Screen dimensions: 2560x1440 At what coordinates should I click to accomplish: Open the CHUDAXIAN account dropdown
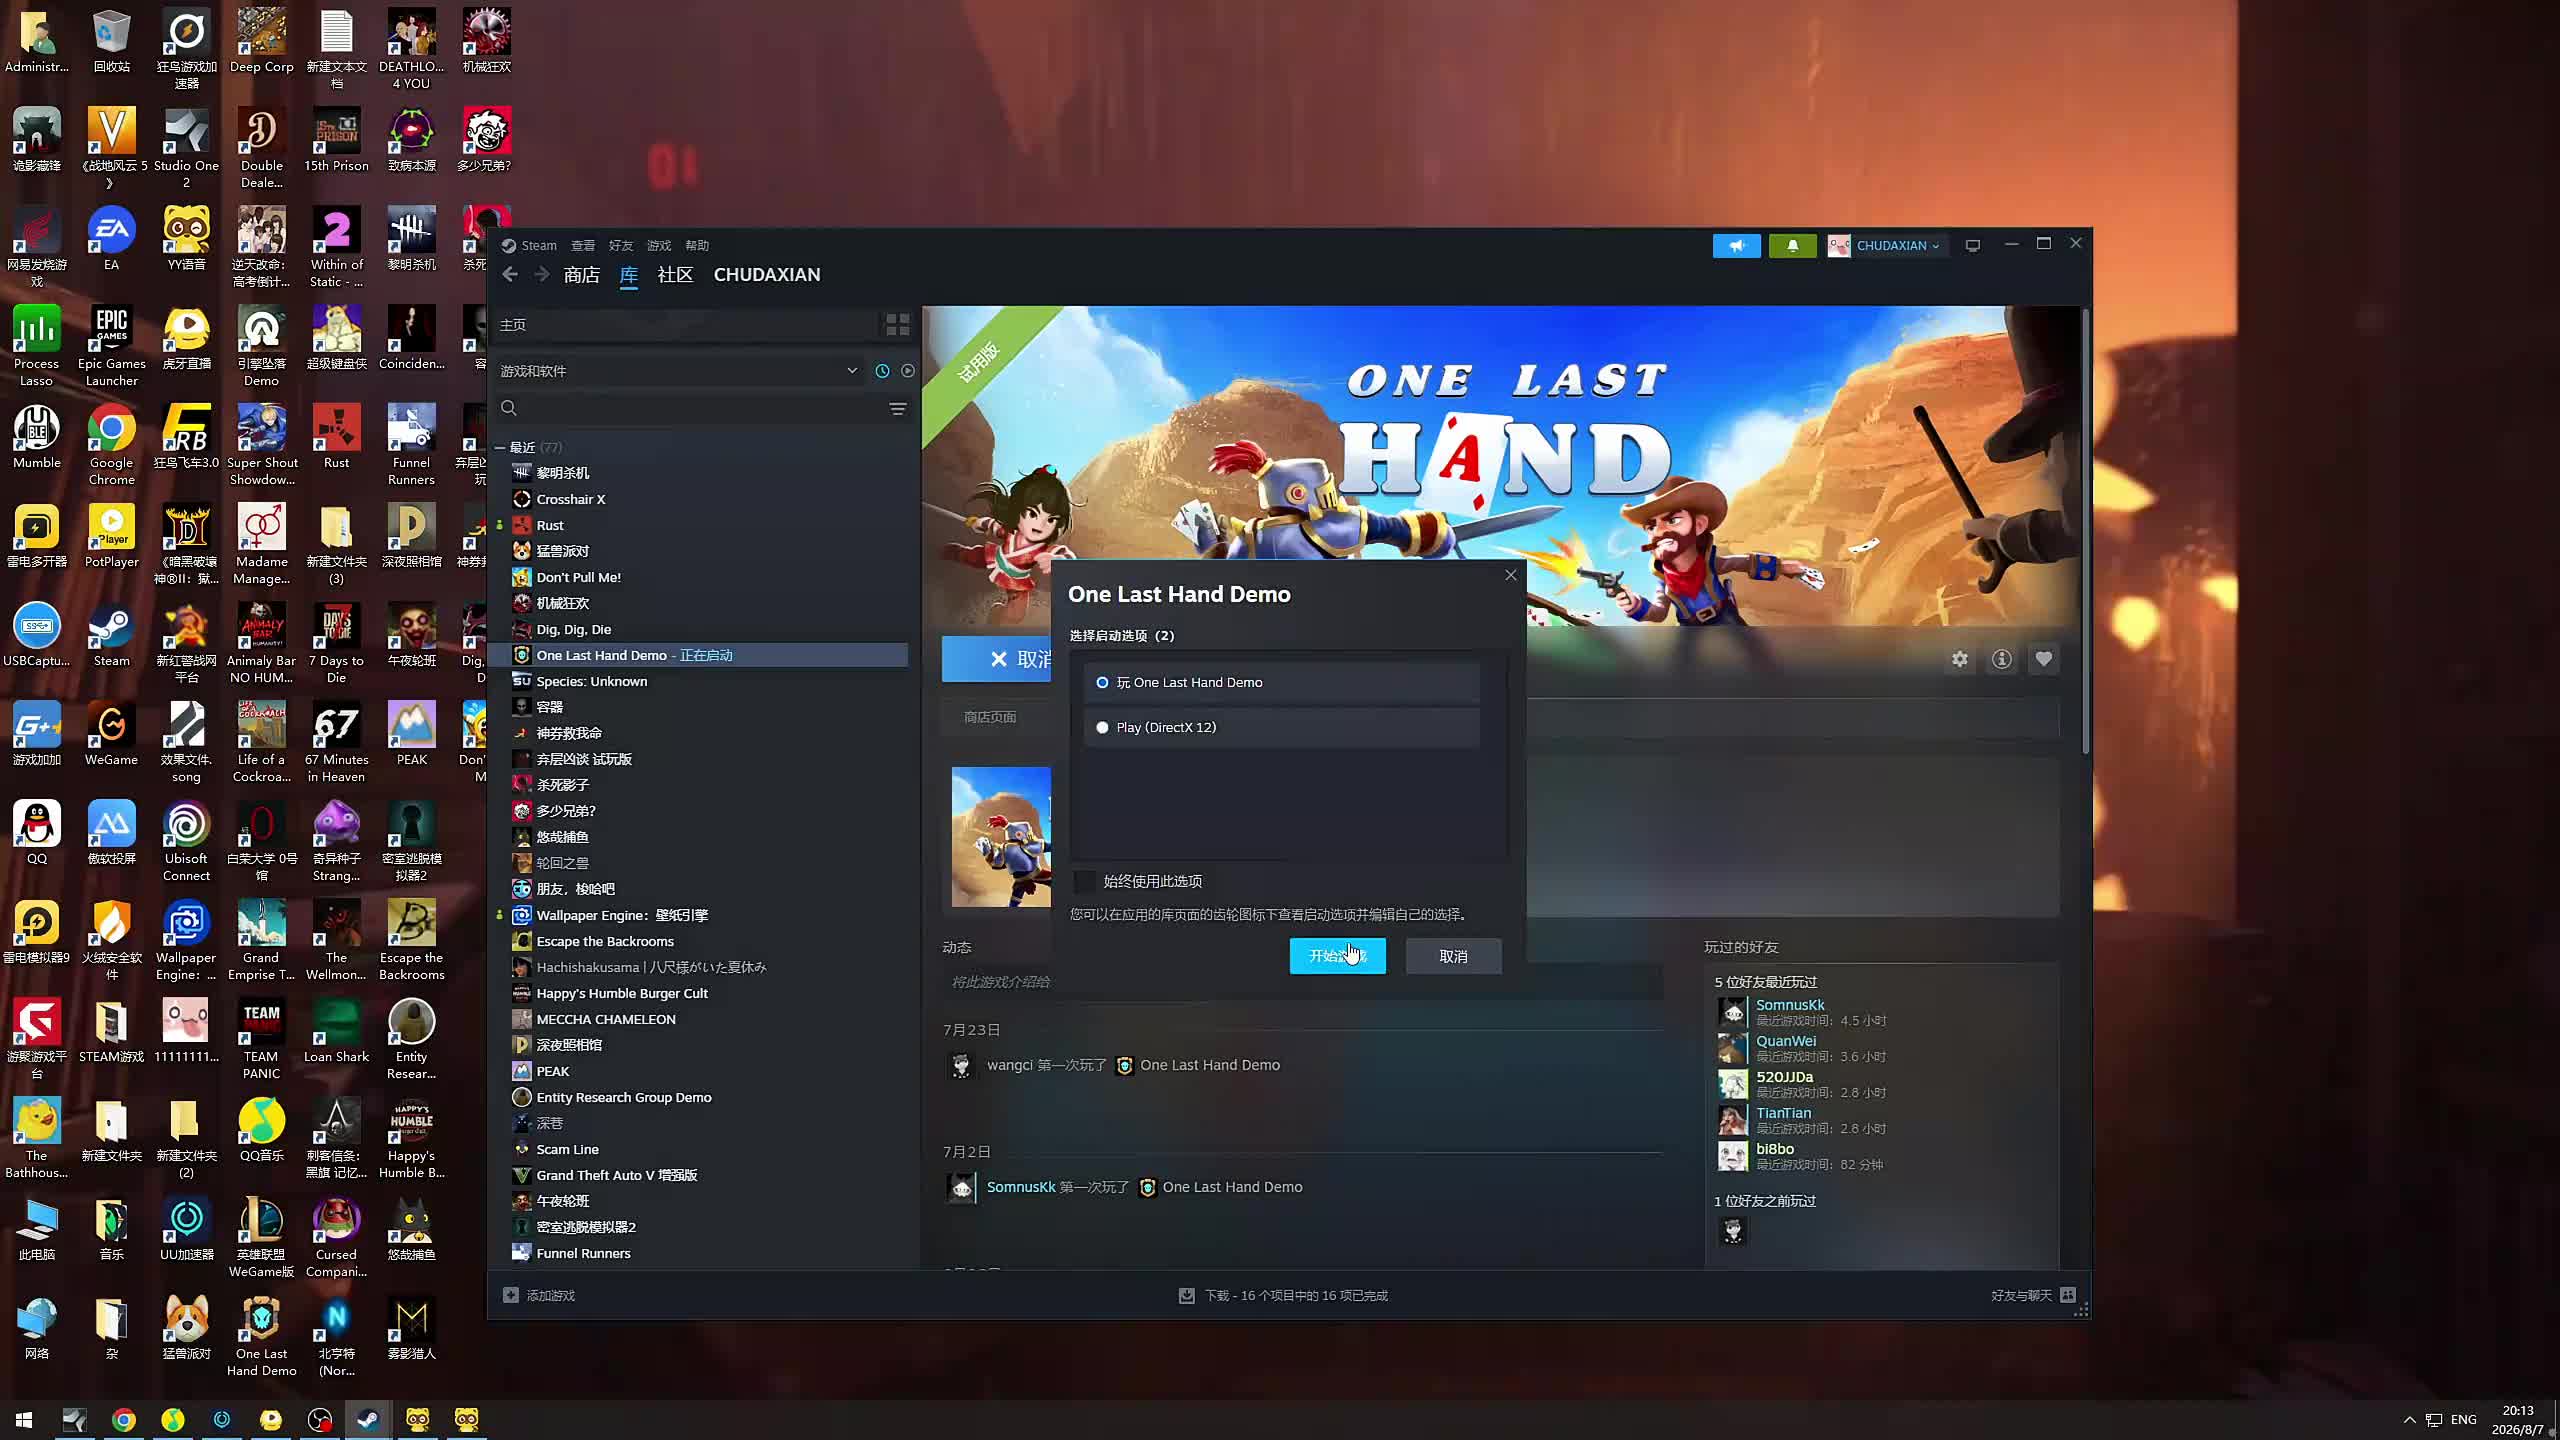[1886, 246]
